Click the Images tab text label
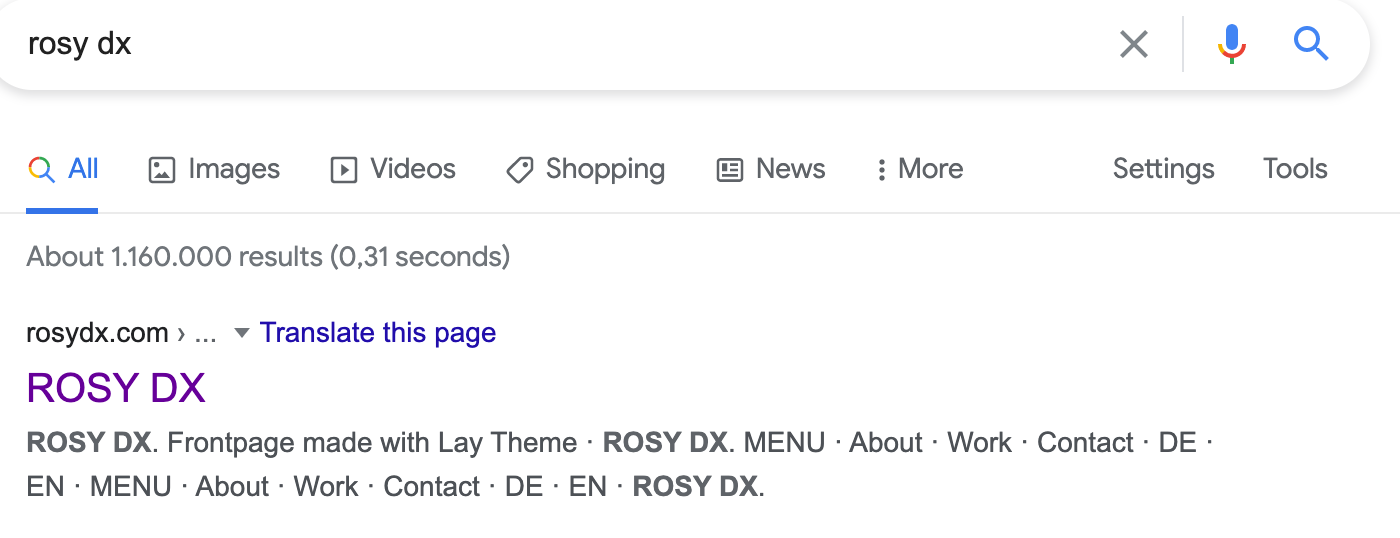 tap(234, 169)
